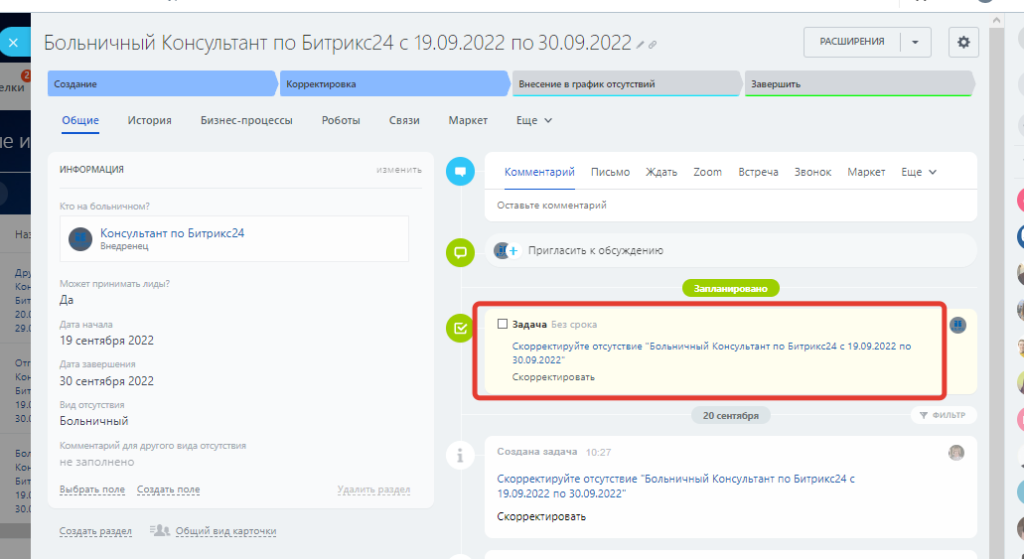The height and width of the screenshot is (559, 1024).
Task: Click РАСШИРЕНИЯ button
Action: [x=852, y=42]
